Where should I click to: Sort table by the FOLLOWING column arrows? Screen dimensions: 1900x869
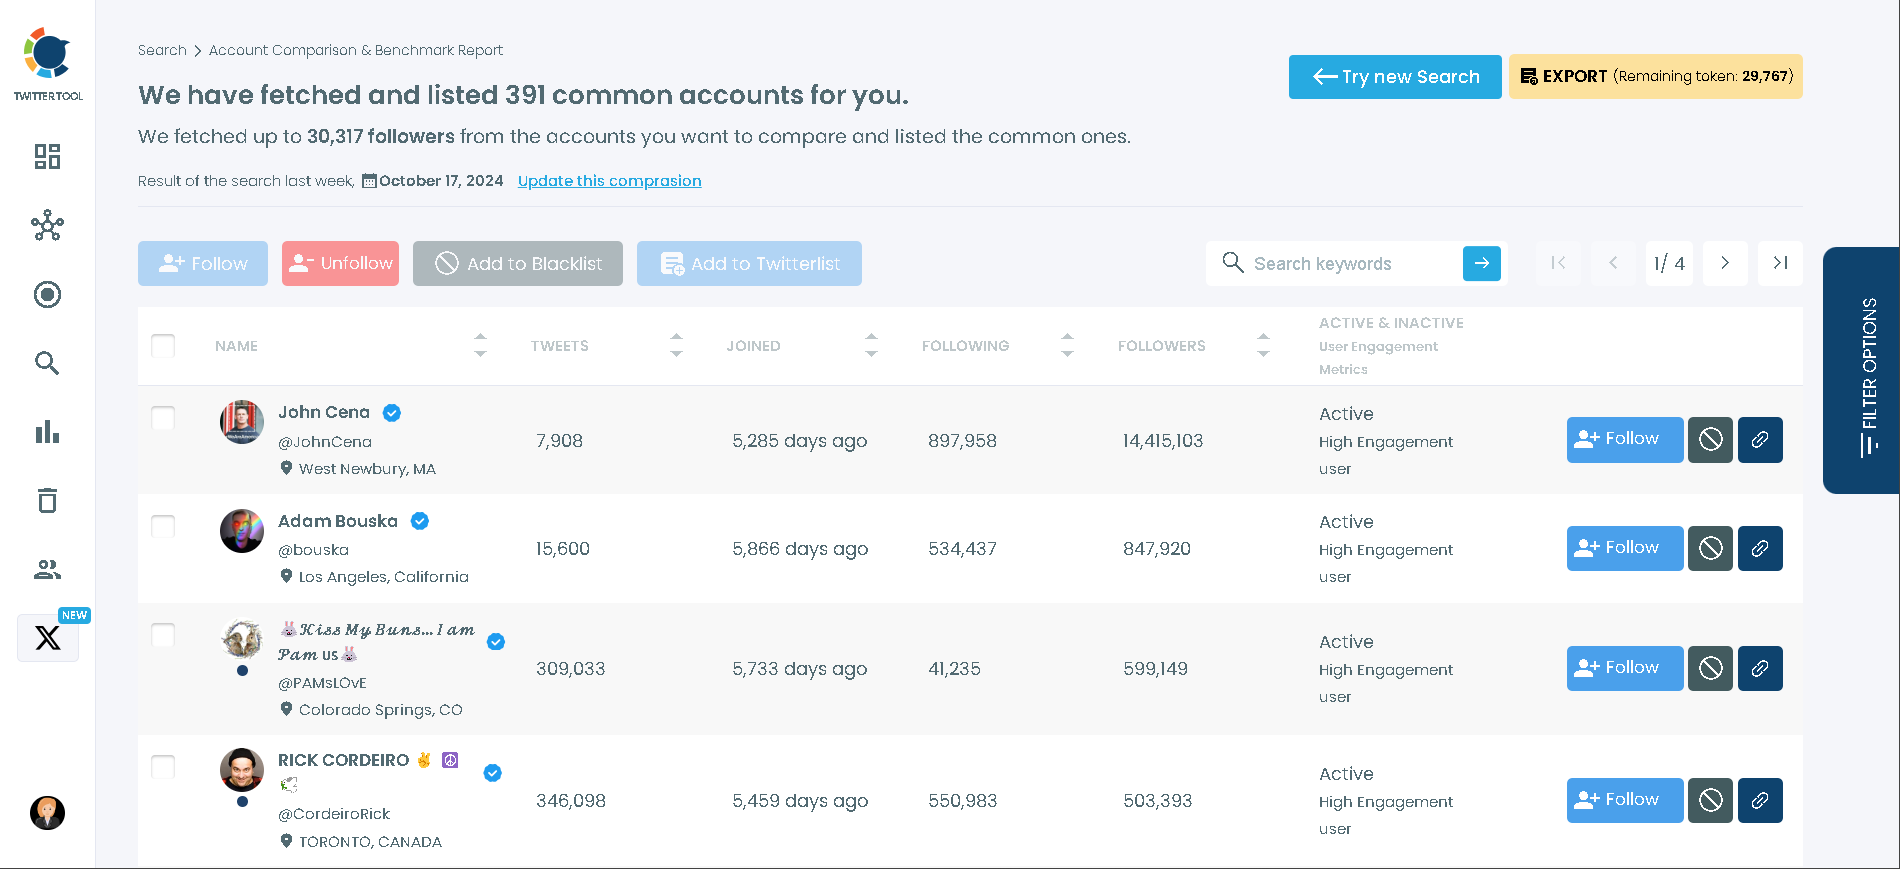1067,345
